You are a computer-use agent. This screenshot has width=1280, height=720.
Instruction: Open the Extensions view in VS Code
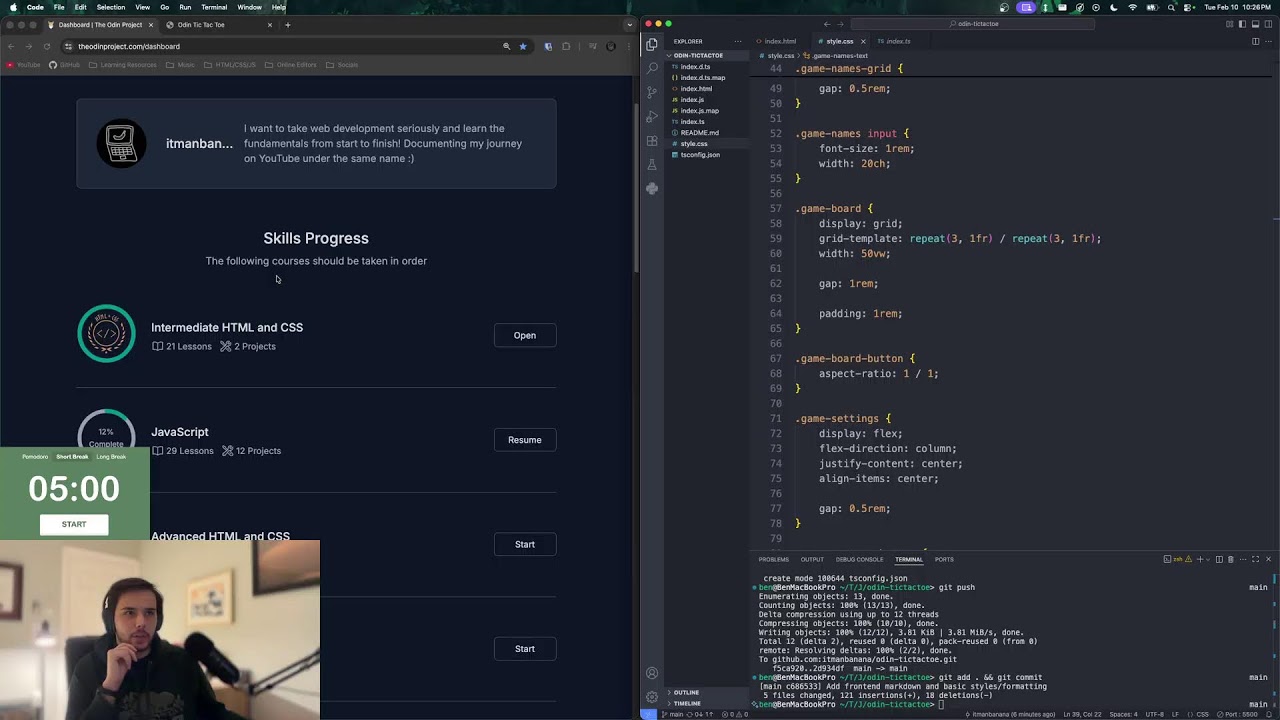pyautogui.click(x=652, y=140)
